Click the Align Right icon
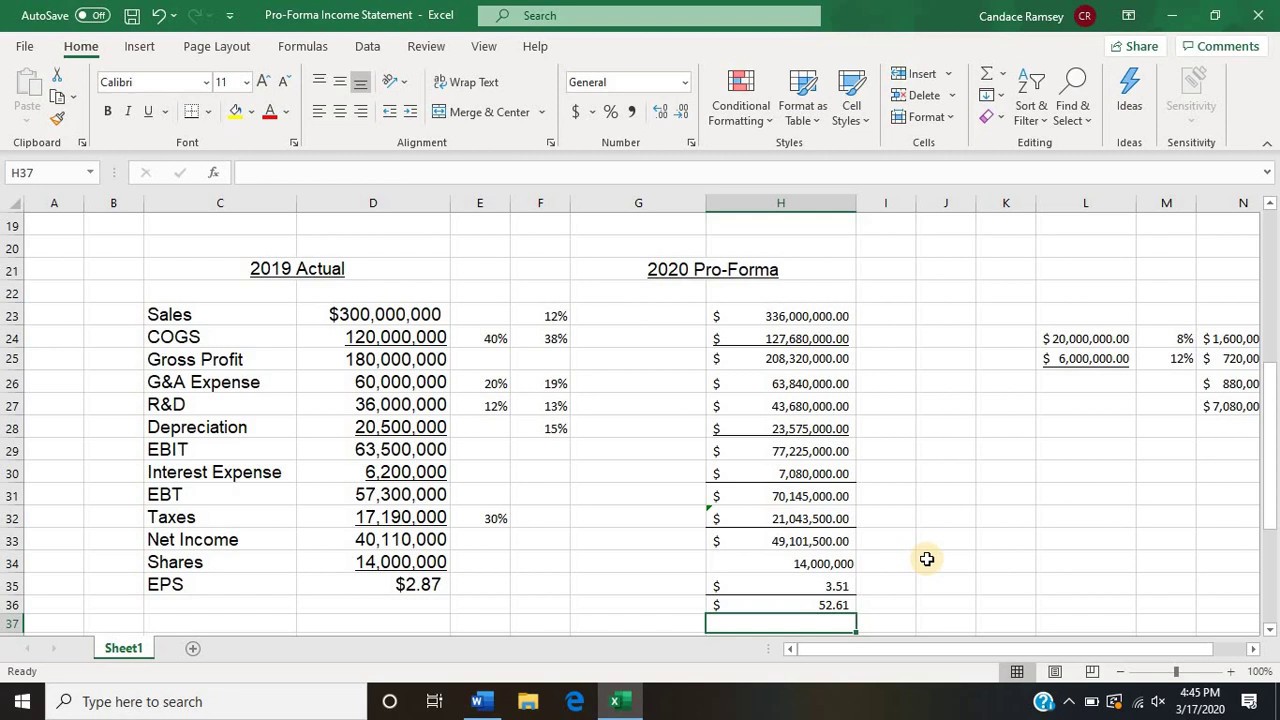The width and height of the screenshot is (1280, 720). [360, 112]
